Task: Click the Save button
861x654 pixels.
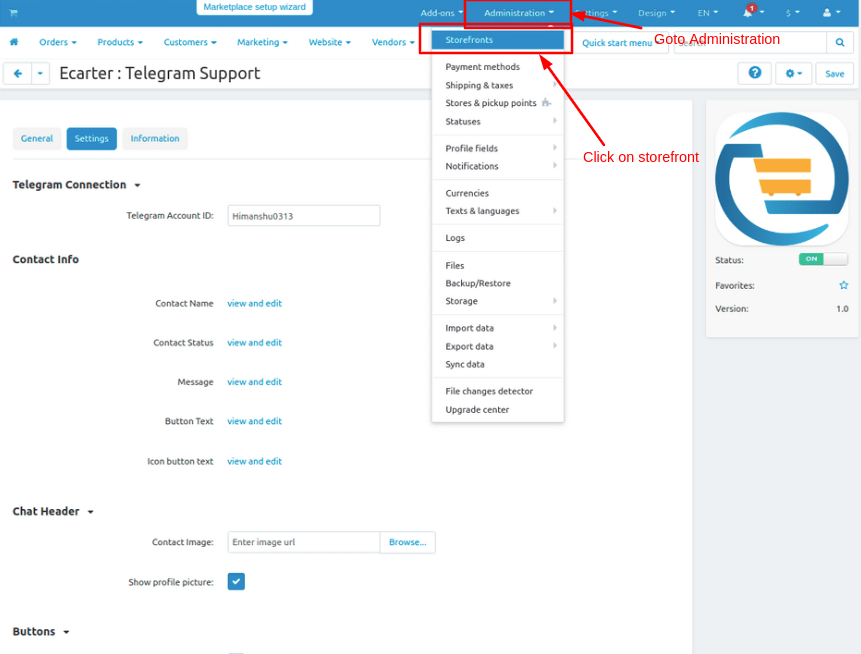Action: point(834,73)
